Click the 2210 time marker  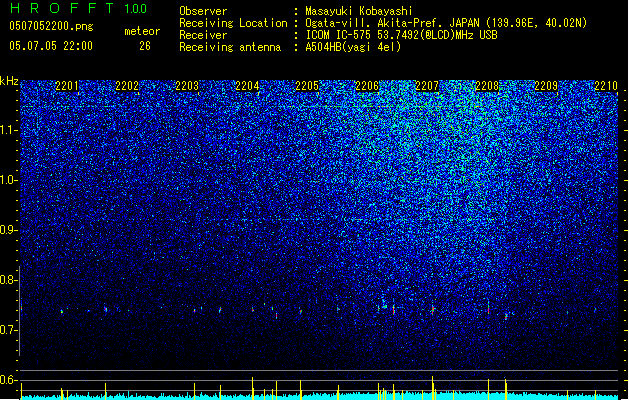point(606,86)
